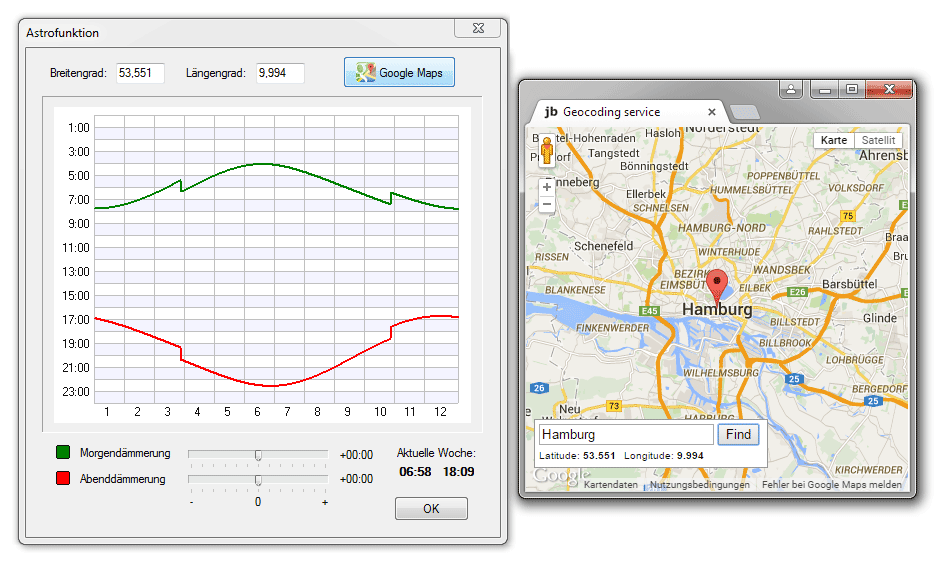This screenshot has height=564, width=934.
Task: Close the Geocoding service tab
Action: (711, 112)
